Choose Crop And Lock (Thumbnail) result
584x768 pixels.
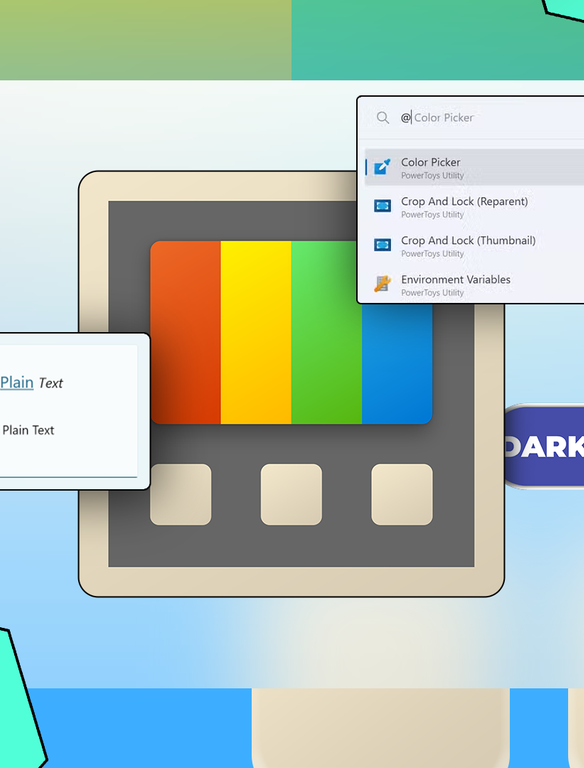pyautogui.click(x=474, y=246)
